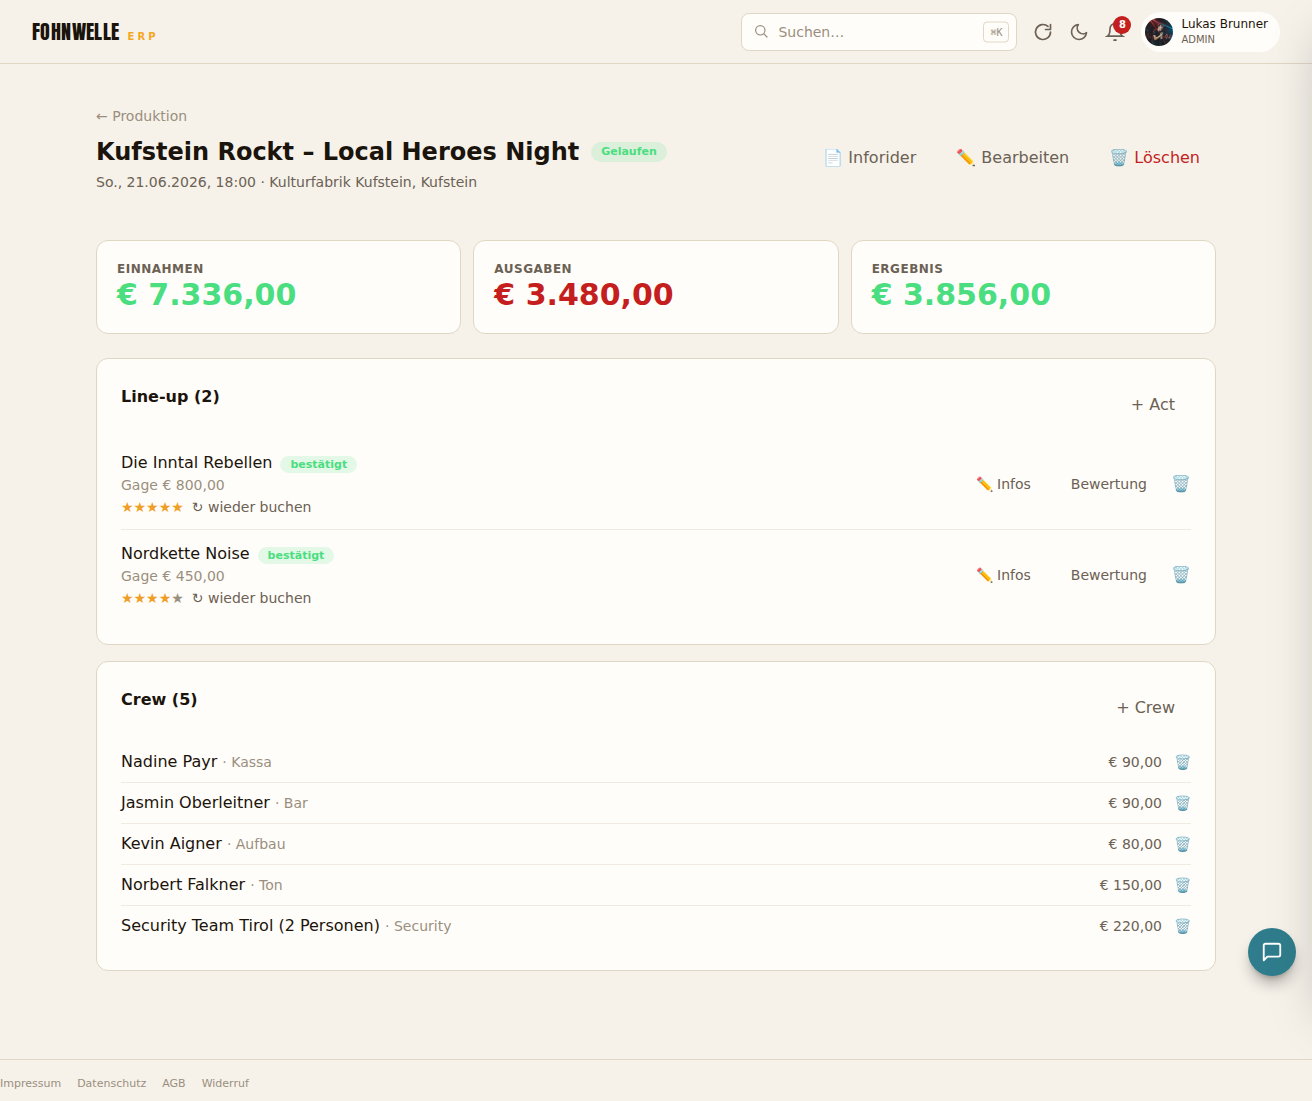The image size is (1312, 1101).
Task: Click Norbert Falkner's € 150,00 fee
Action: click(x=1131, y=885)
